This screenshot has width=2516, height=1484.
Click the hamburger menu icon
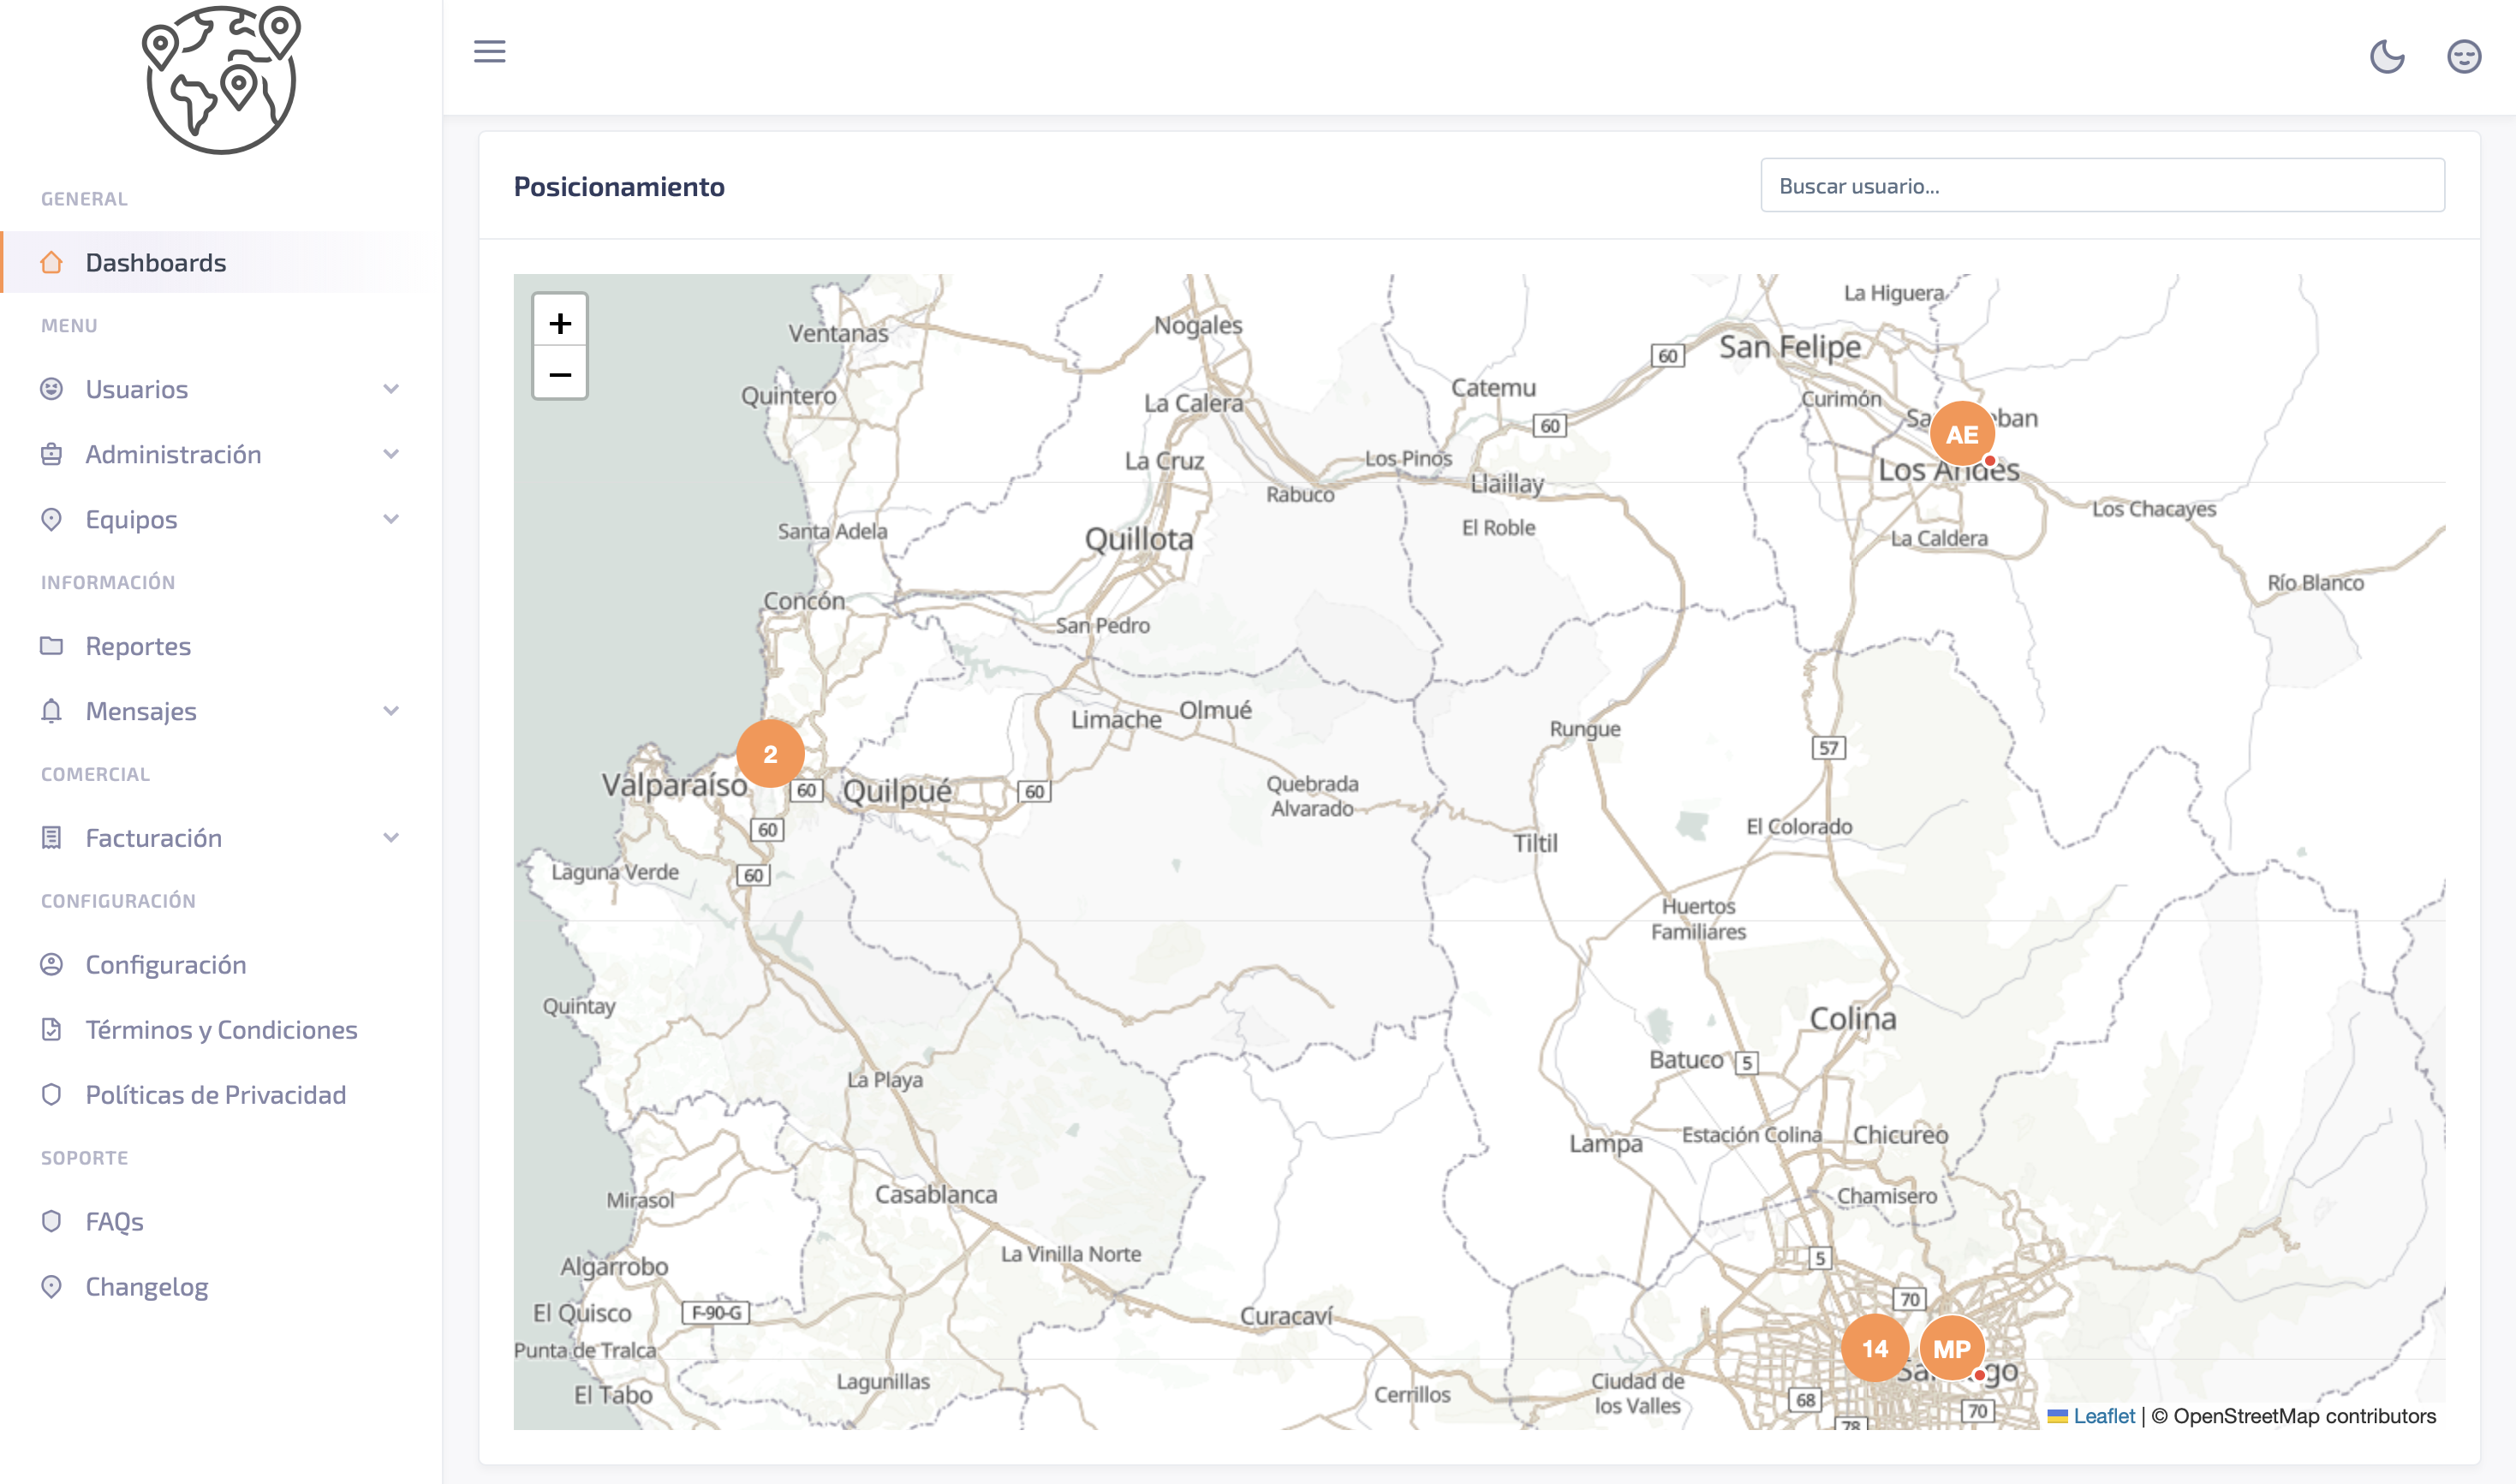click(x=489, y=51)
